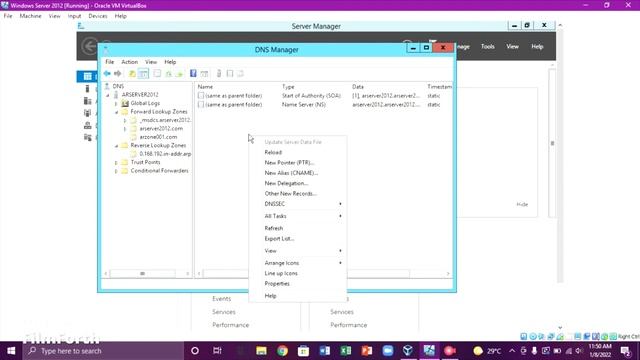
Task: Click the red screen recorder icon in the taskbar
Action: point(450,351)
